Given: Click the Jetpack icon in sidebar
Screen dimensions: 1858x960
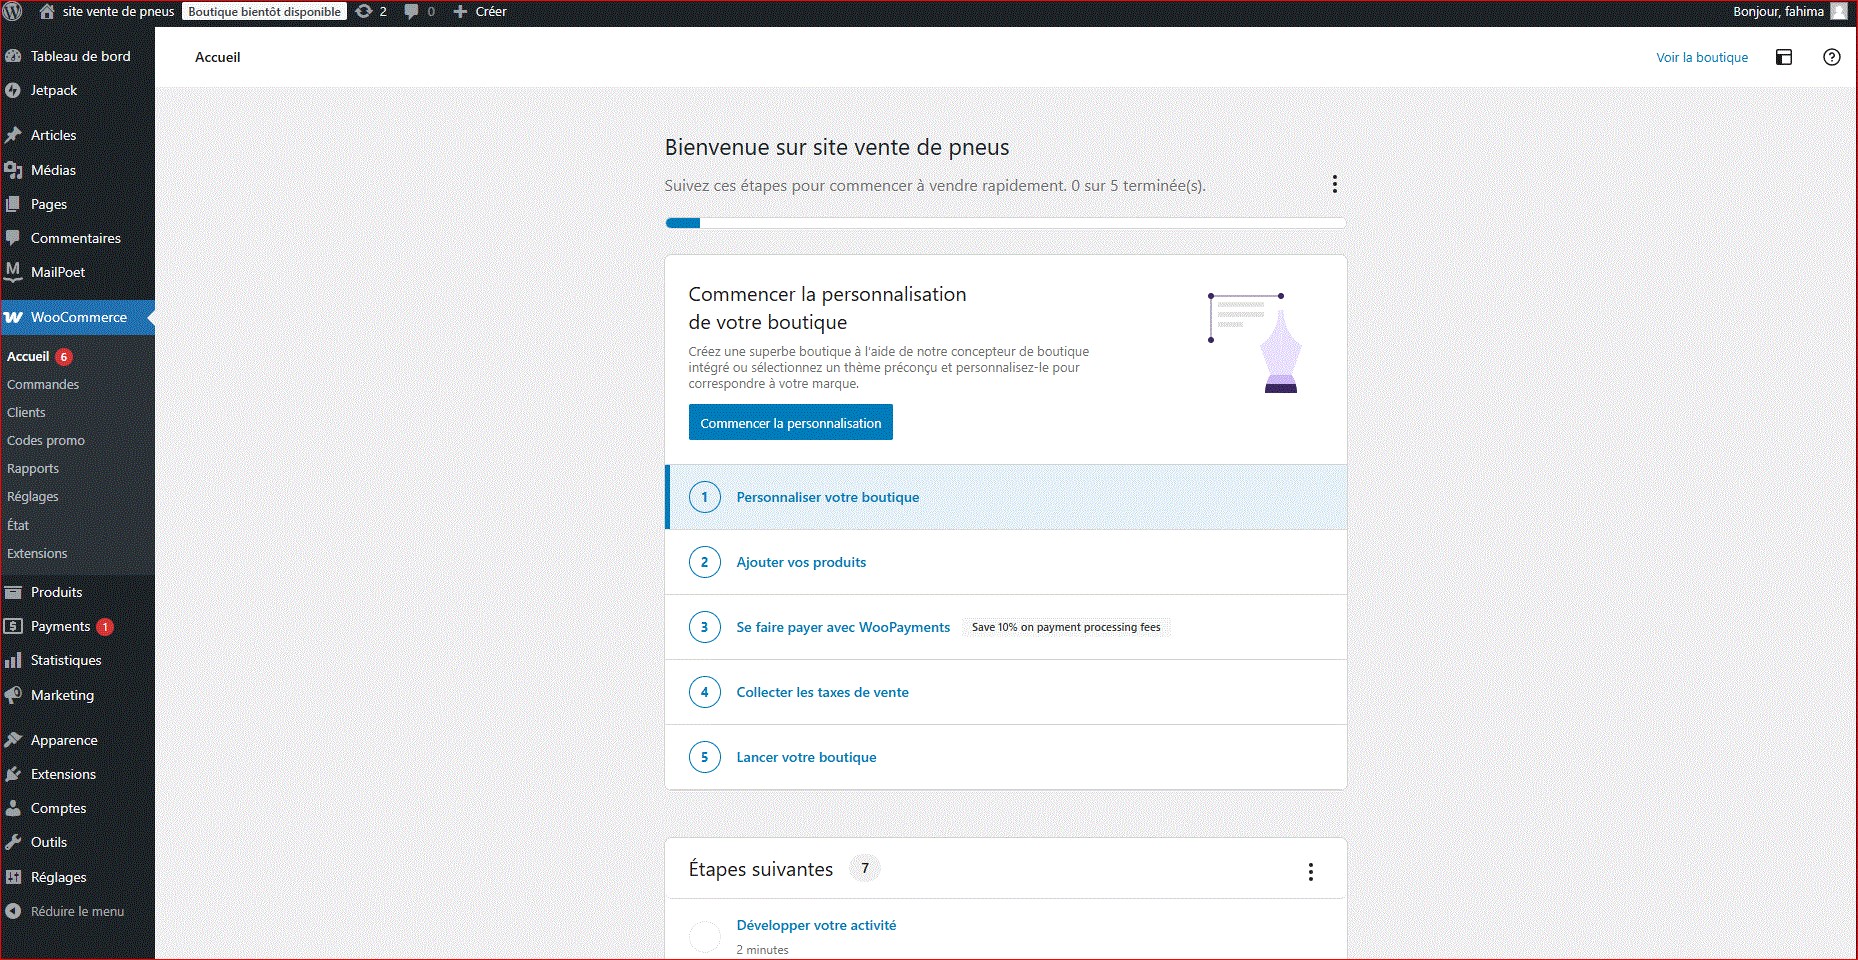Looking at the screenshot, I should click(13, 90).
